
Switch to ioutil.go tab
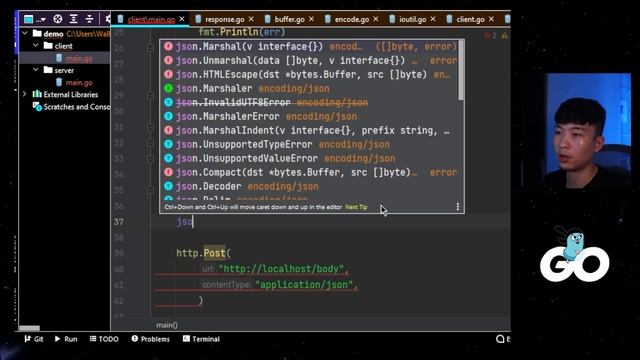click(413, 19)
